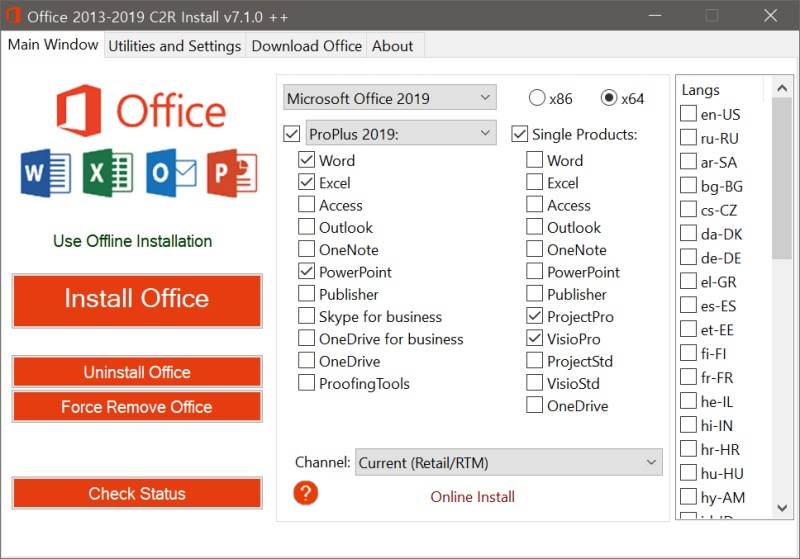The width and height of the screenshot is (800, 559).
Task: Uncheck PowerPoint under ProPlus 2019
Action: tap(306, 271)
